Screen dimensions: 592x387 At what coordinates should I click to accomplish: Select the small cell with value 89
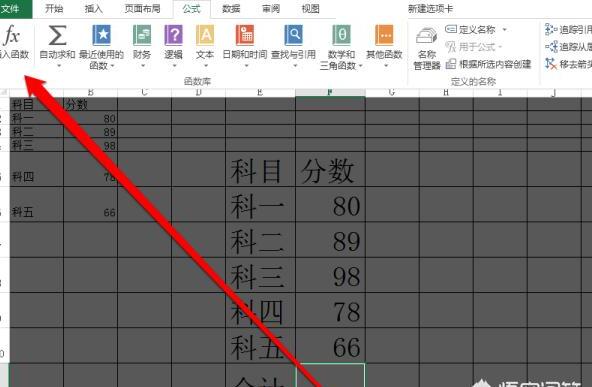[x=91, y=131]
